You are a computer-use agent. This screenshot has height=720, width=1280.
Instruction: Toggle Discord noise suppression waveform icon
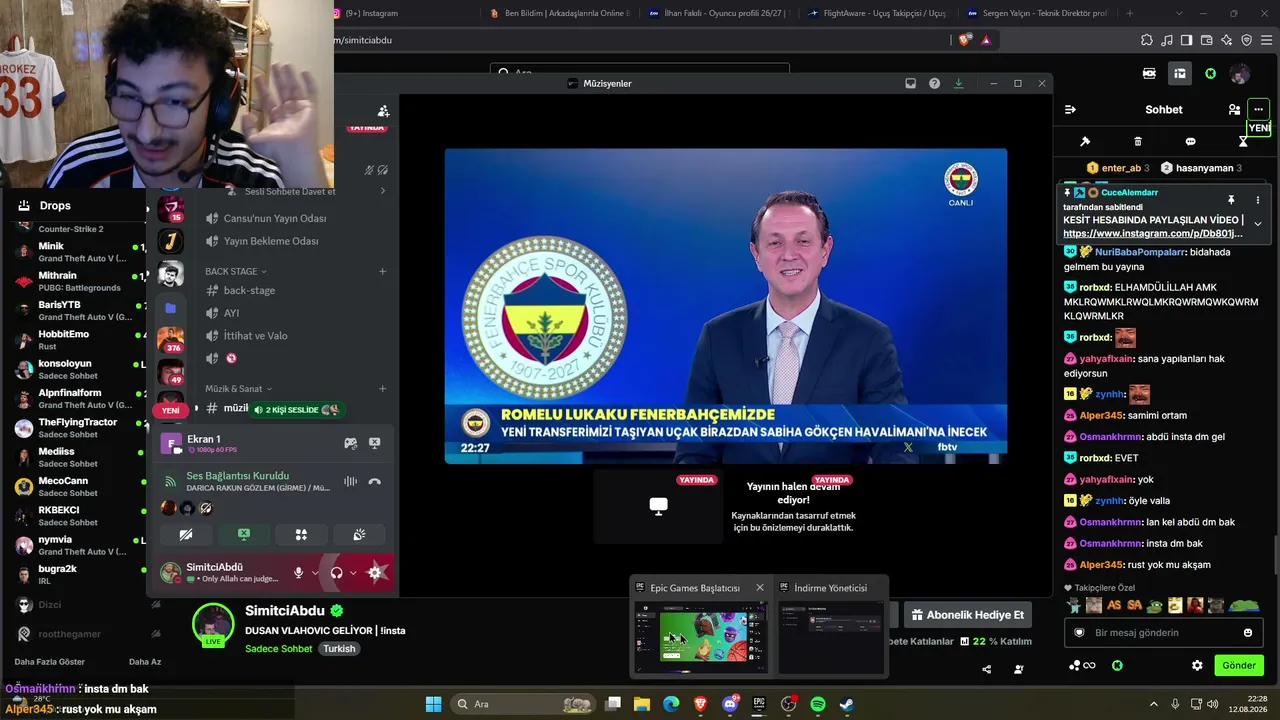tap(350, 482)
